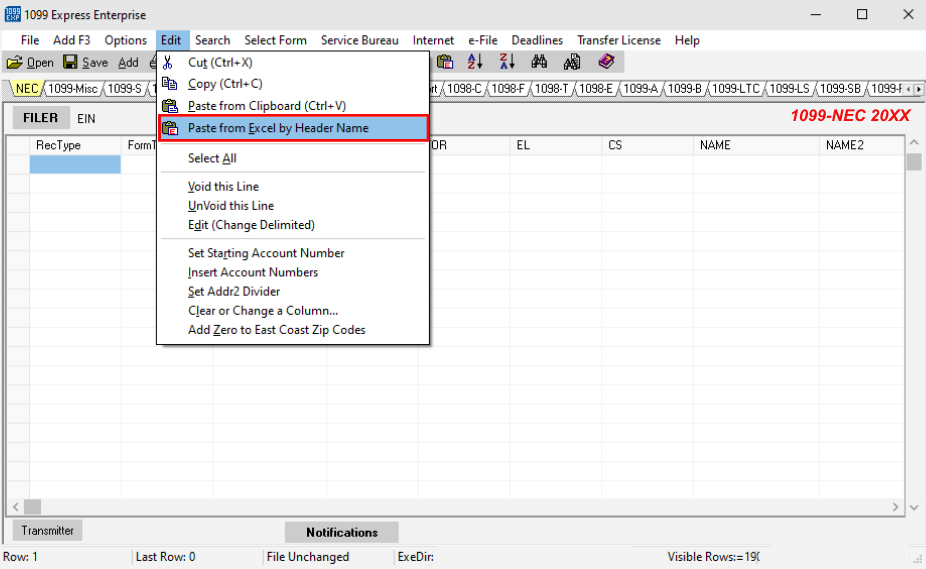This screenshot has width=926, height=569.
Task: Choose Void this Line
Action: [293, 187]
